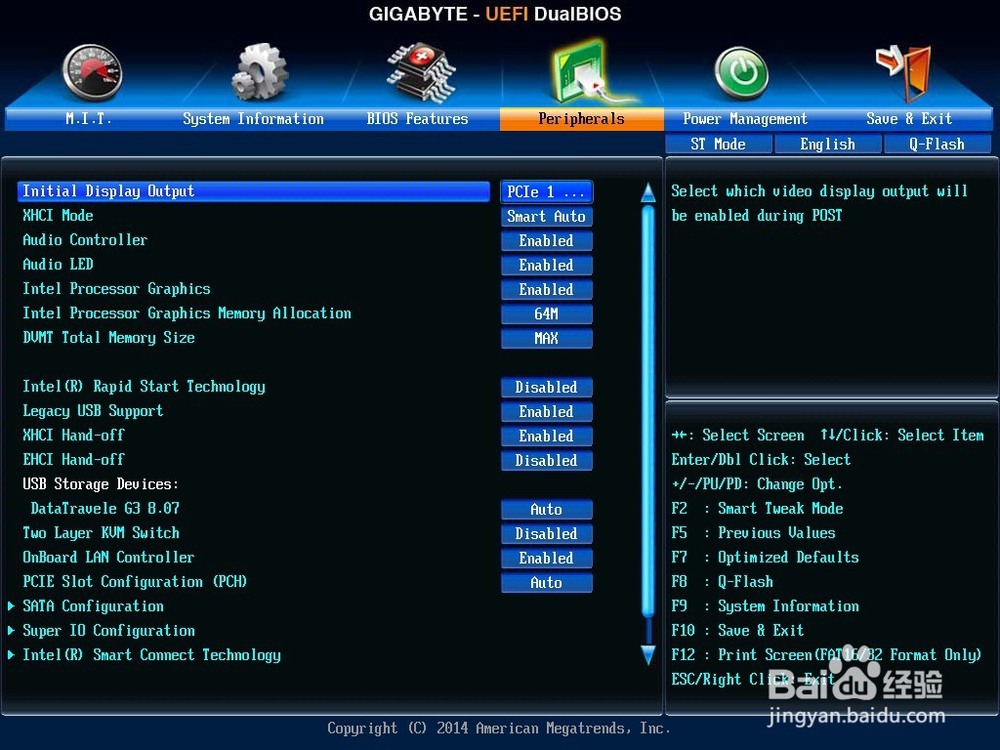Change PCIE Slot Configuration Auto value
1000x750 pixels.
(547, 582)
